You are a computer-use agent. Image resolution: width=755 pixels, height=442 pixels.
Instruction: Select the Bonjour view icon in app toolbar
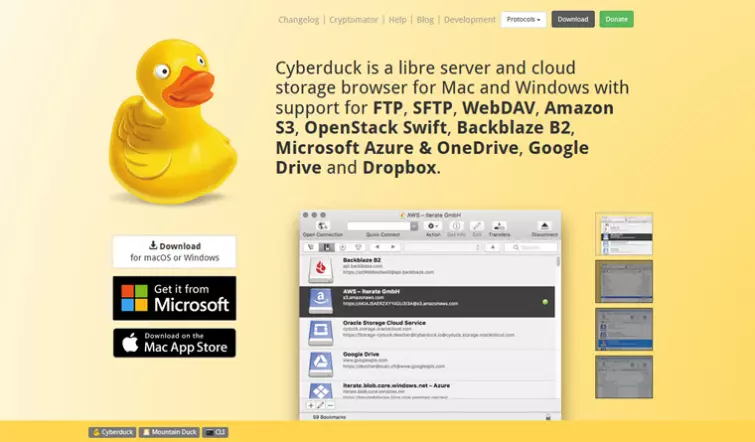[358, 247]
